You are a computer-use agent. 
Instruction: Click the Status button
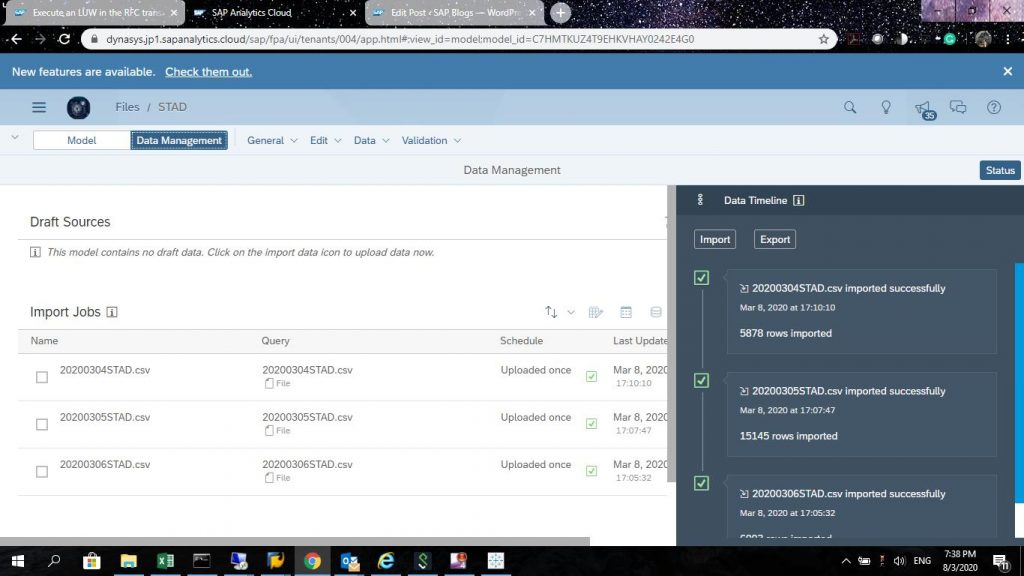coord(1000,170)
